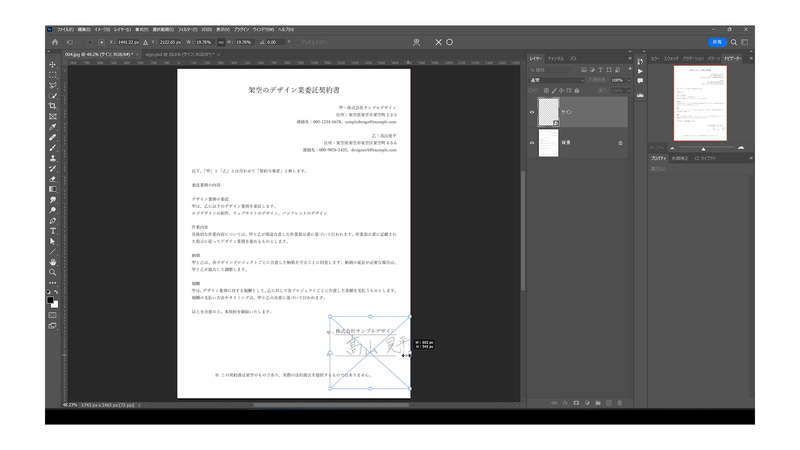Click the Navigator zoom-in mountain icon
800x450 pixels.
(741, 148)
